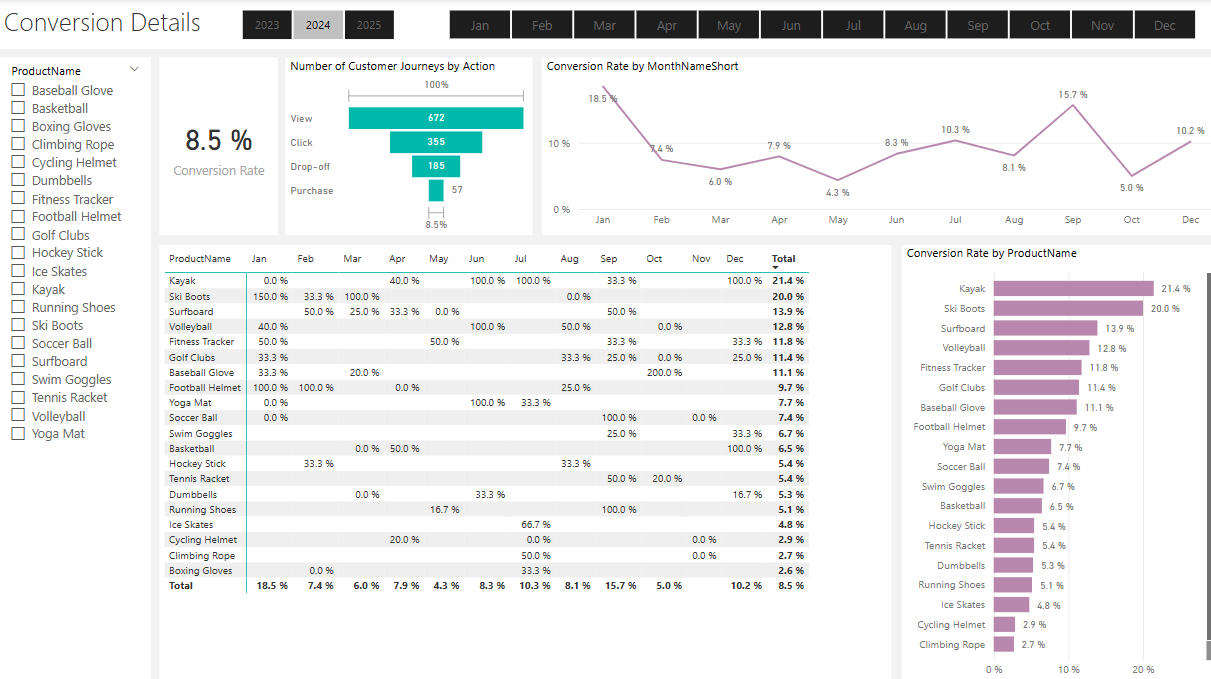This screenshot has width=1211, height=679.
Task: Switch to the 2023 year filter
Action: 267,25
